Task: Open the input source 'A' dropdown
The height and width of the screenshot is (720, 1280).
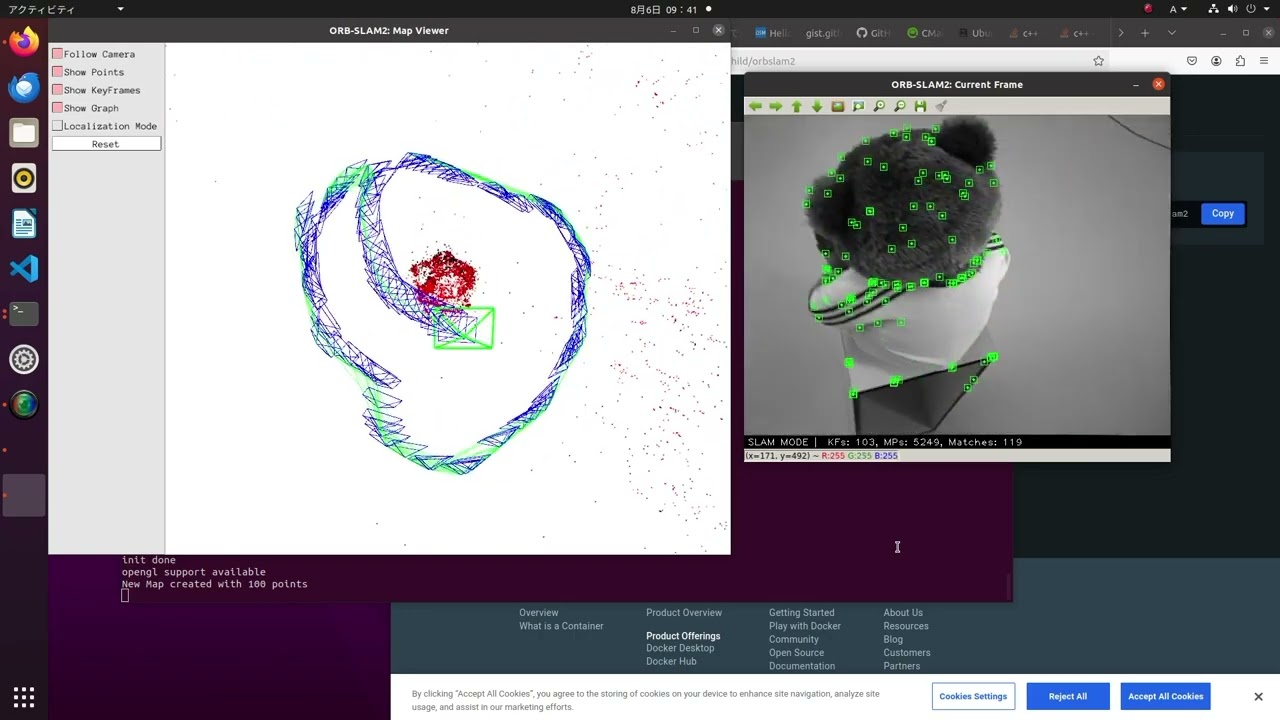Action: [1179, 9]
